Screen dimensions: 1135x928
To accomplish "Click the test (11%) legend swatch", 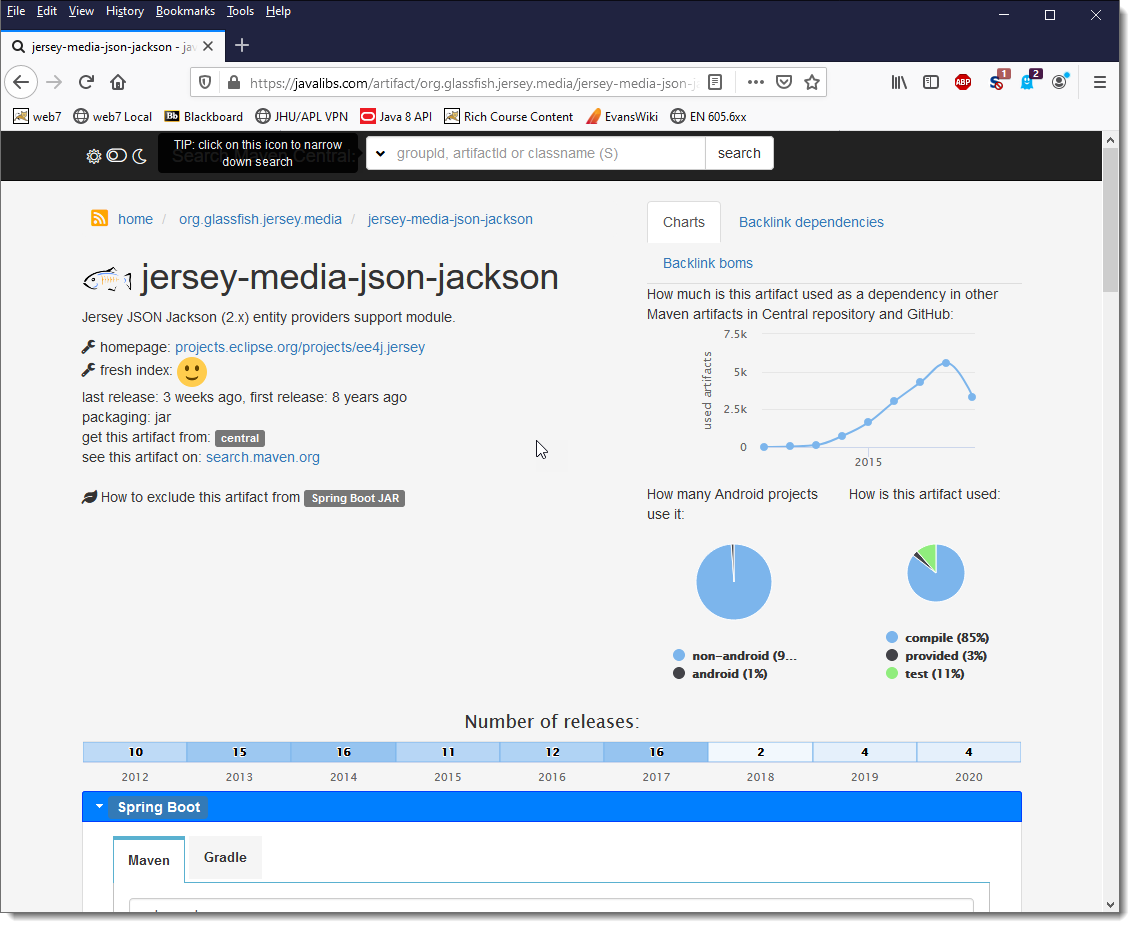I will [x=892, y=673].
